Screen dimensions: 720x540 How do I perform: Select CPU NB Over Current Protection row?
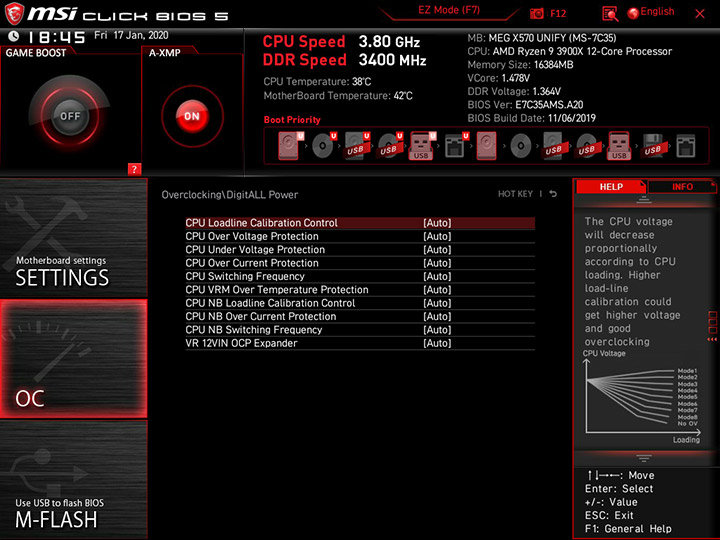[x=360, y=316]
